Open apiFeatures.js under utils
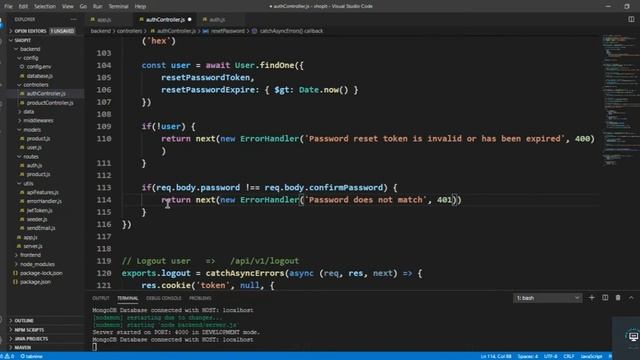Image resolution: width=640 pixels, height=360 pixels. (x=42, y=192)
